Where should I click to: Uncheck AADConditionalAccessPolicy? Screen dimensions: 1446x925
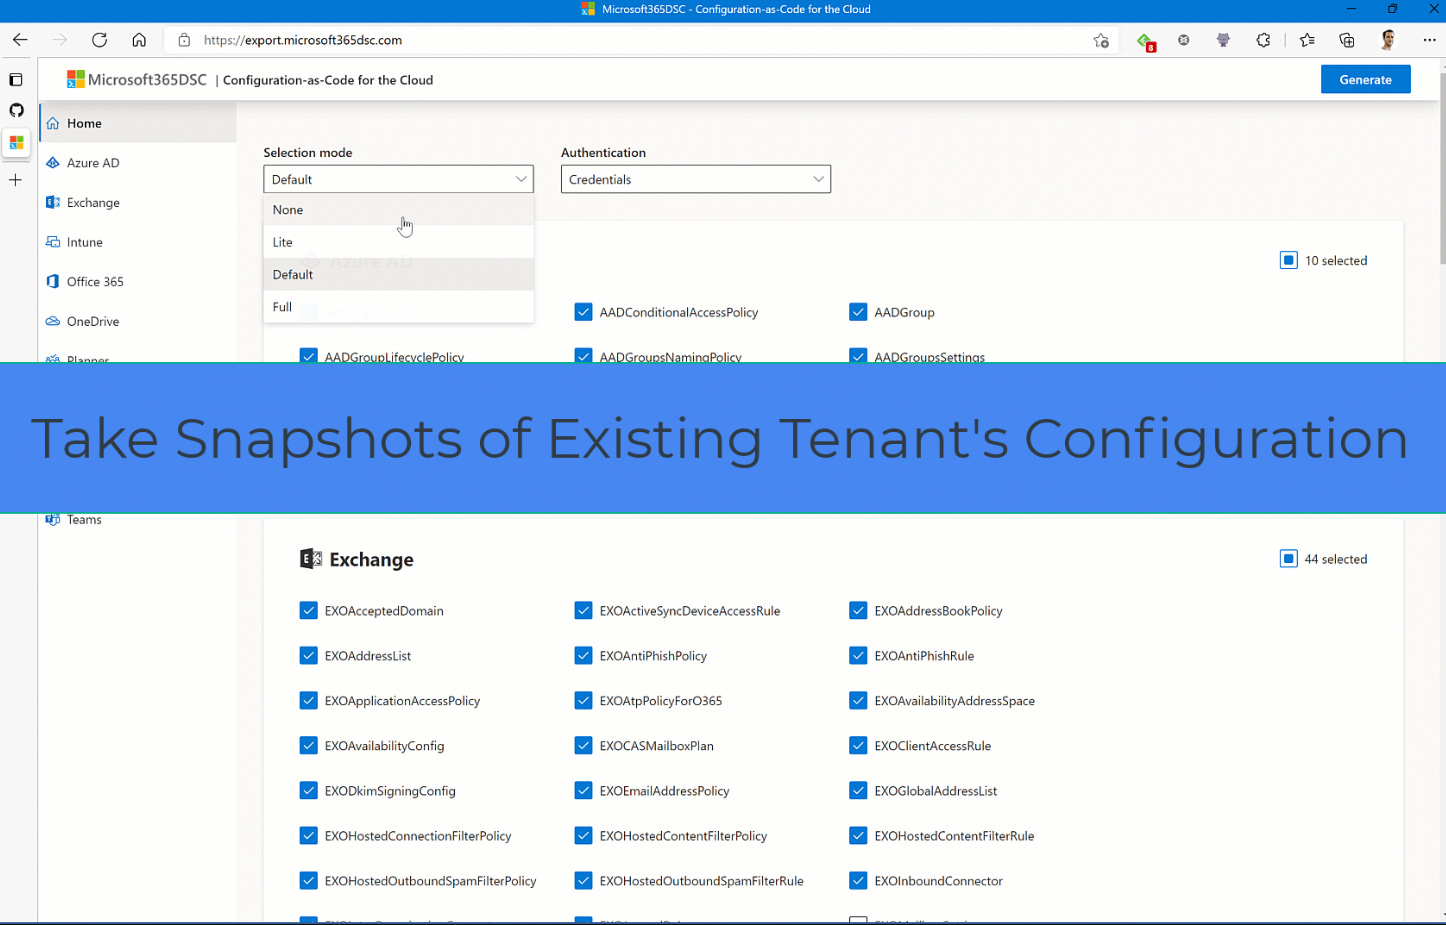583,312
